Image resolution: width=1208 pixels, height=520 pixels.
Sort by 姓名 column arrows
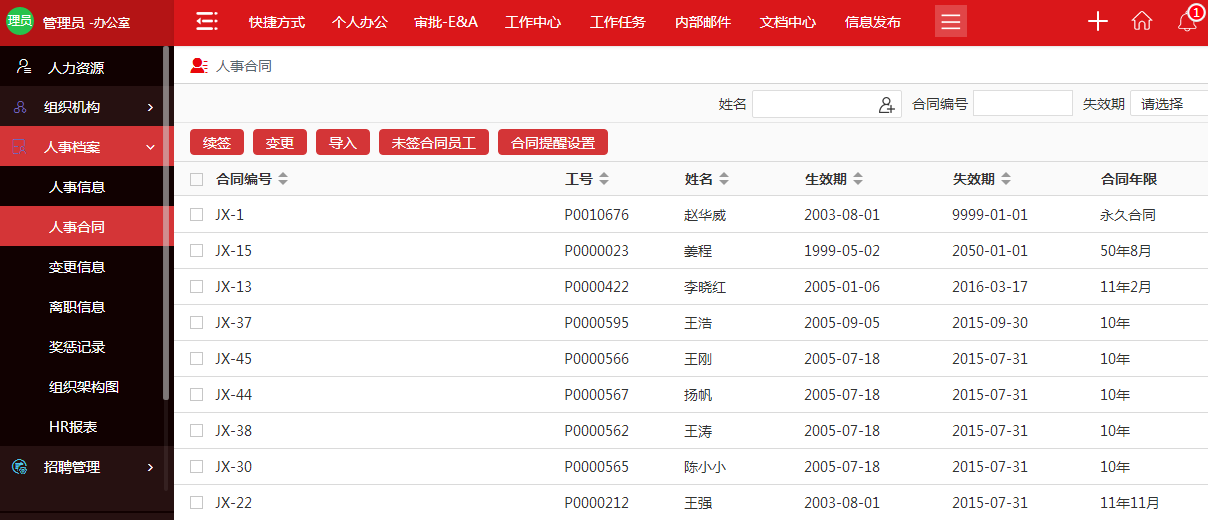pyautogui.click(x=724, y=179)
